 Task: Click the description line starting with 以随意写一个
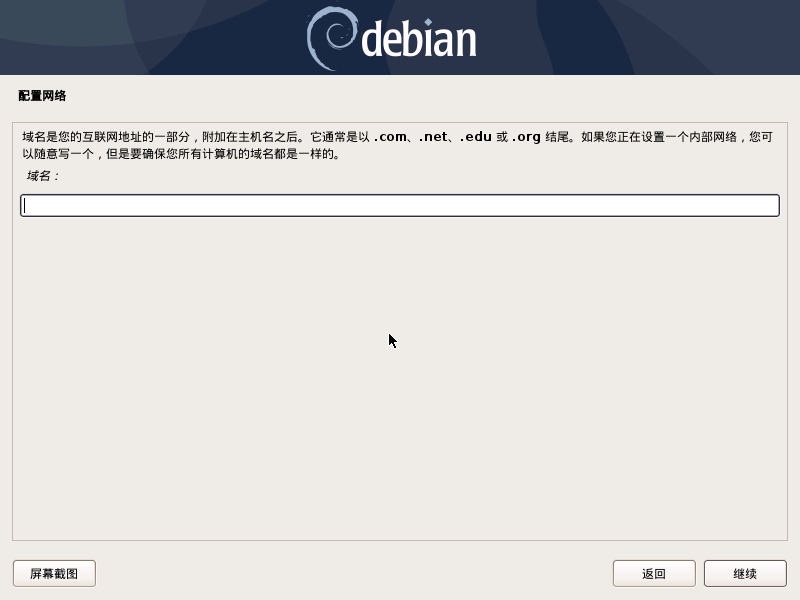[x=181, y=154]
